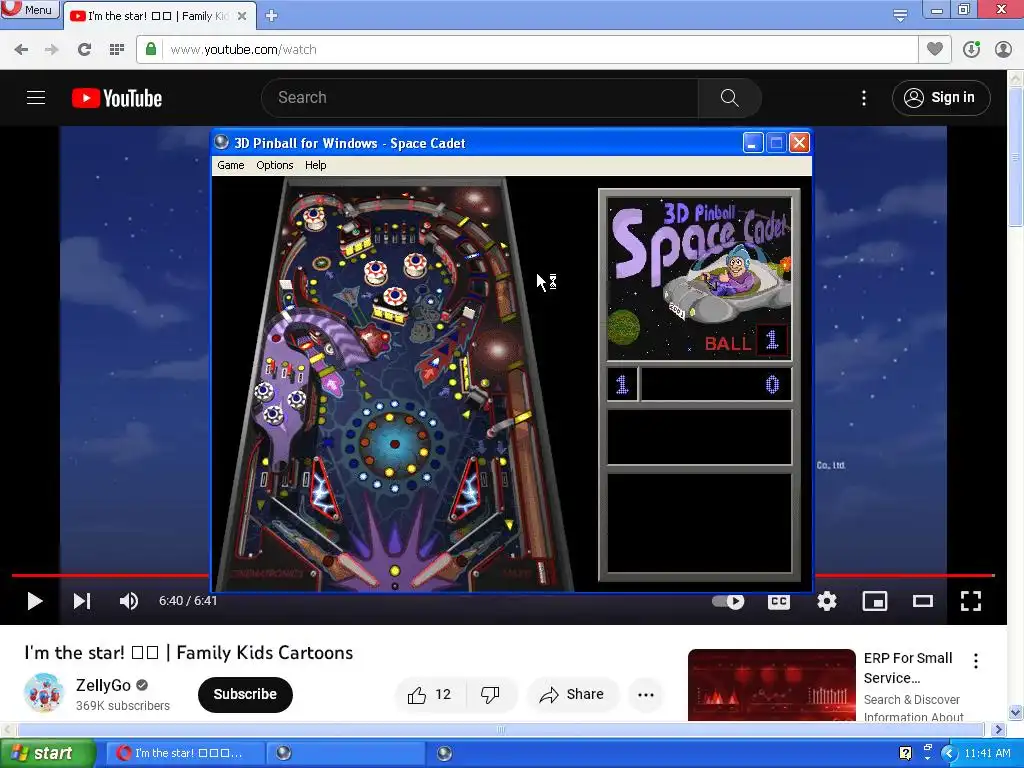The width and height of the screenshot is (1024, 768).
Task: Open the Opera Menu button
Action: [x=29, y=9]
